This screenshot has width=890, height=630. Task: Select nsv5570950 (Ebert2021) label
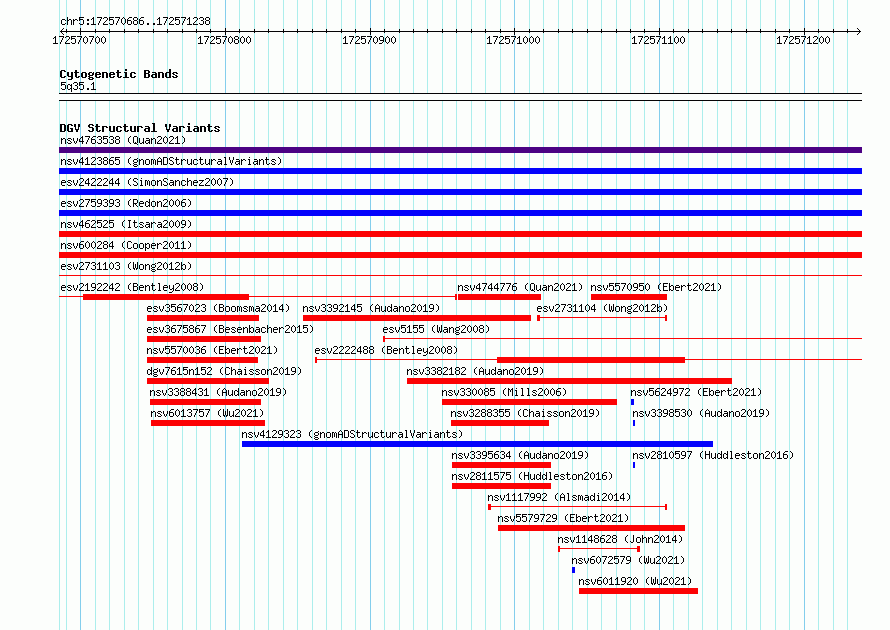tap(656, 287)
